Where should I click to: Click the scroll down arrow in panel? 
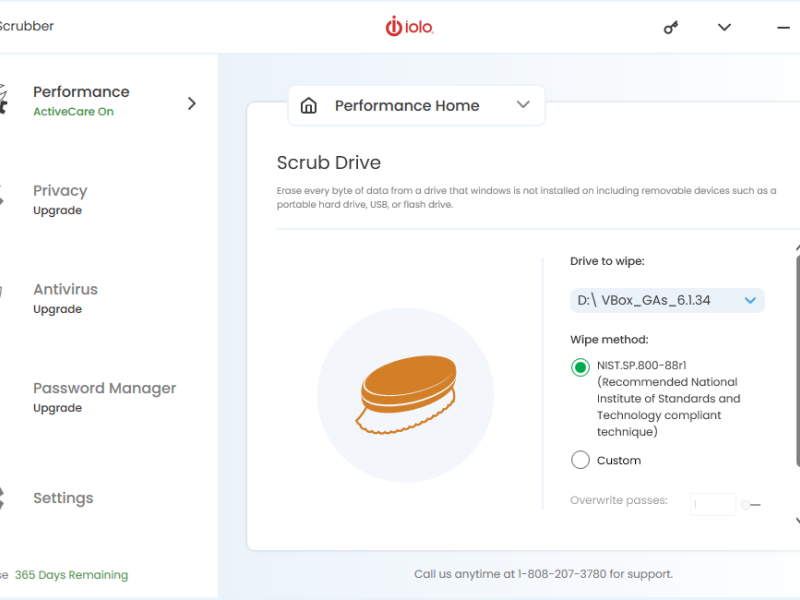797,520
